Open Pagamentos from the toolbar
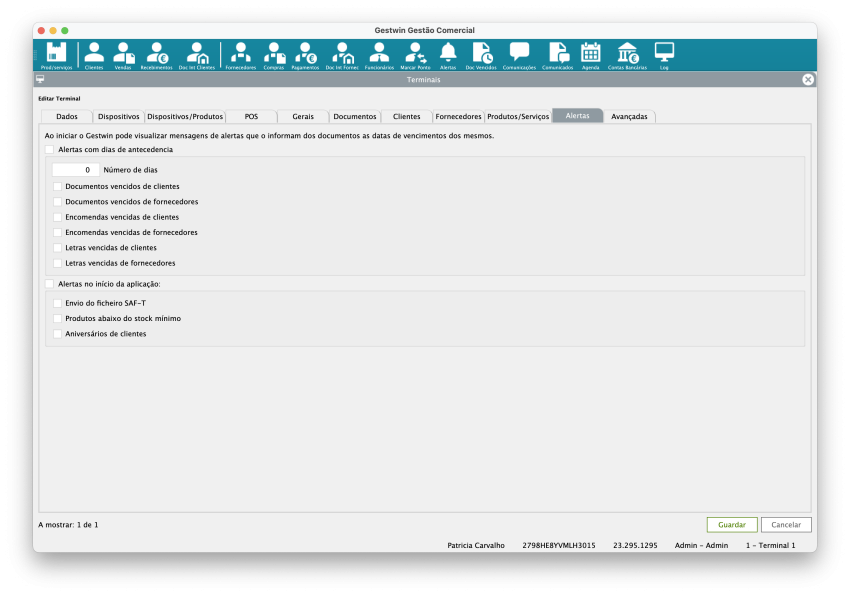Viewport: 850px width, 596px height. pyautogui.click(x=305, y=54)
